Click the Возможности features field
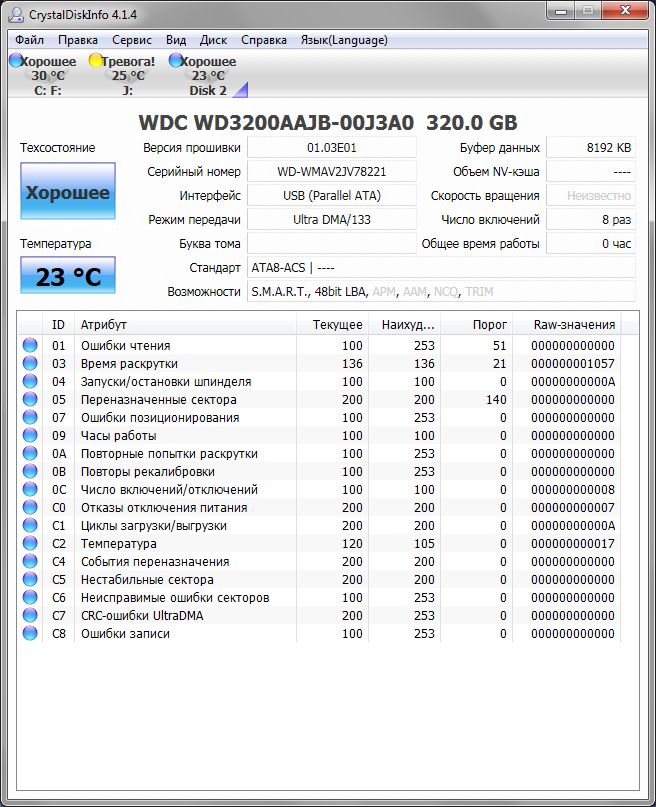 point(441,292)
